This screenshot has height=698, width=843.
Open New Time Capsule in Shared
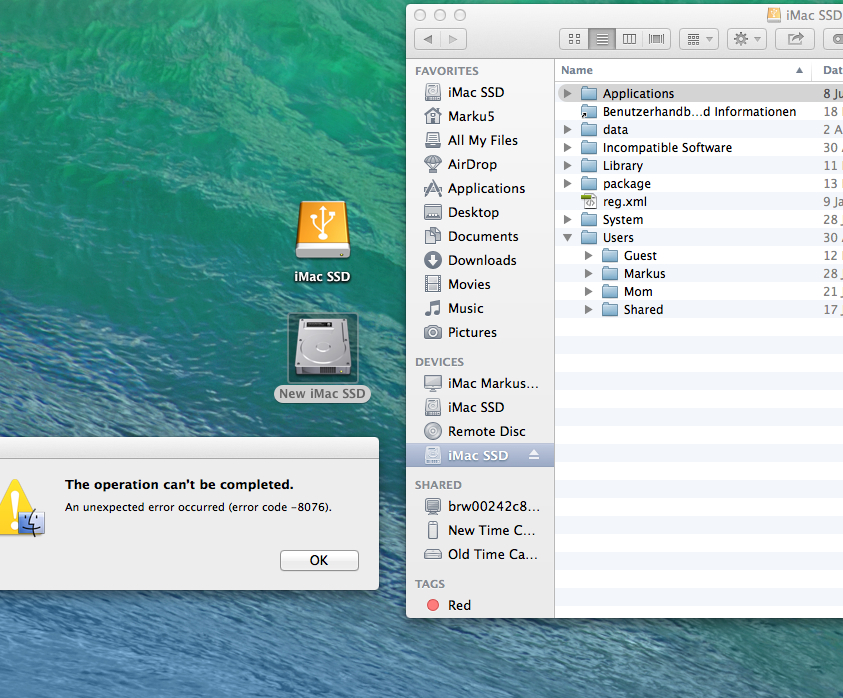click(x=480, y=530)
